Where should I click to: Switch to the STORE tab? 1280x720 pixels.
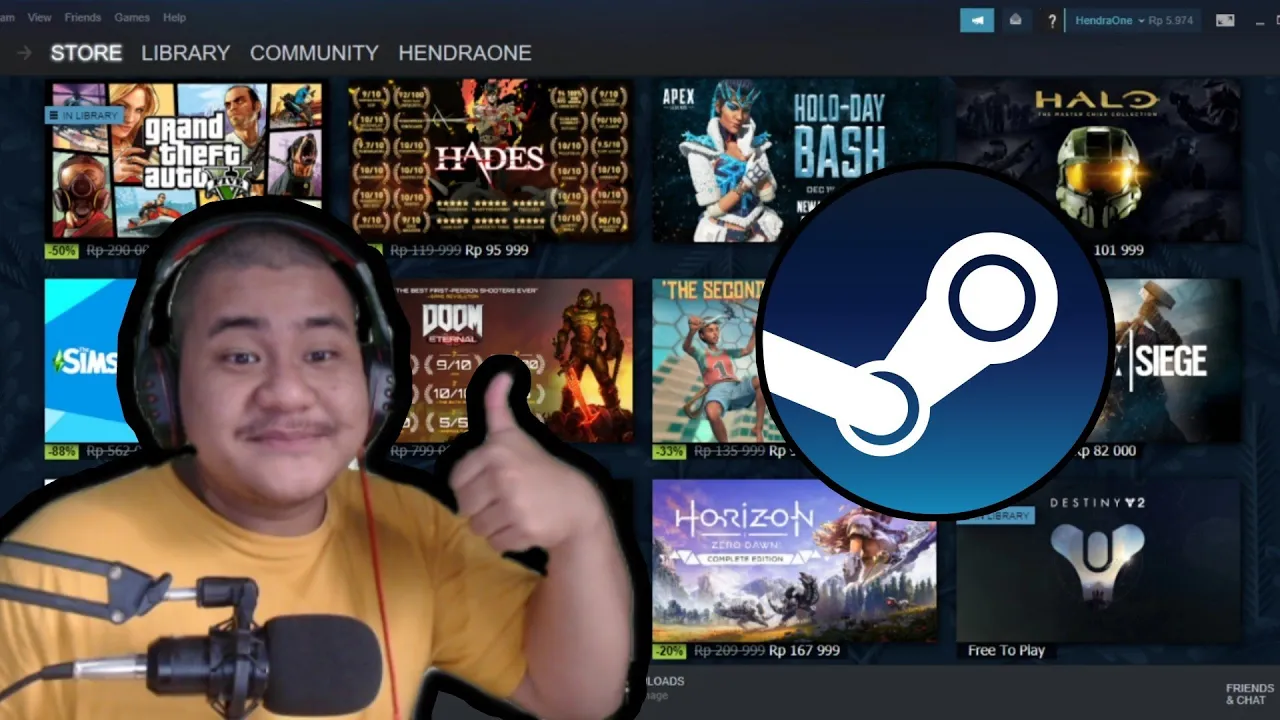pyautogui.click(x=86, y=53)
